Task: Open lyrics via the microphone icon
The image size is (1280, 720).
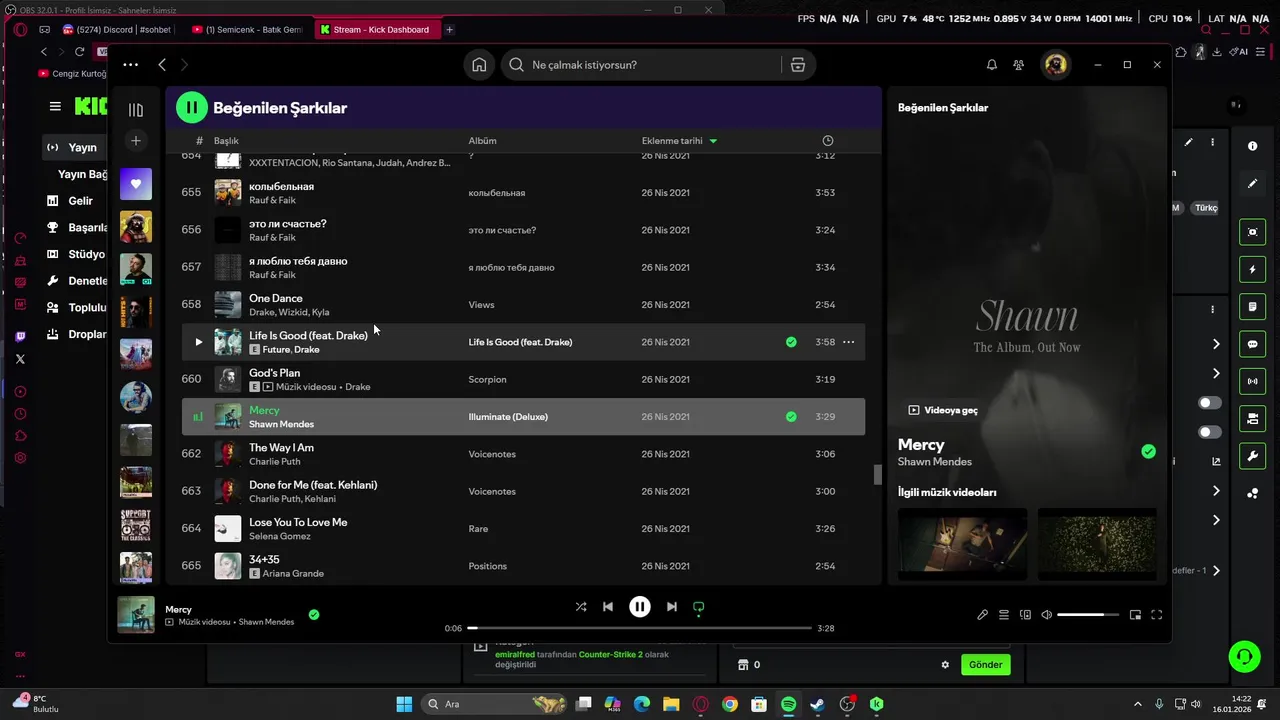Action: click(x=982, y=615)
